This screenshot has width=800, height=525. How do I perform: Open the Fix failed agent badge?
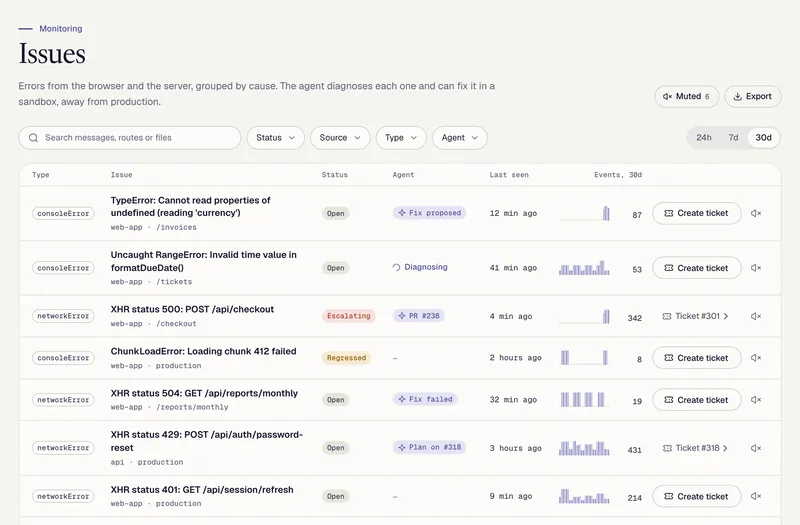coord(425,399)
